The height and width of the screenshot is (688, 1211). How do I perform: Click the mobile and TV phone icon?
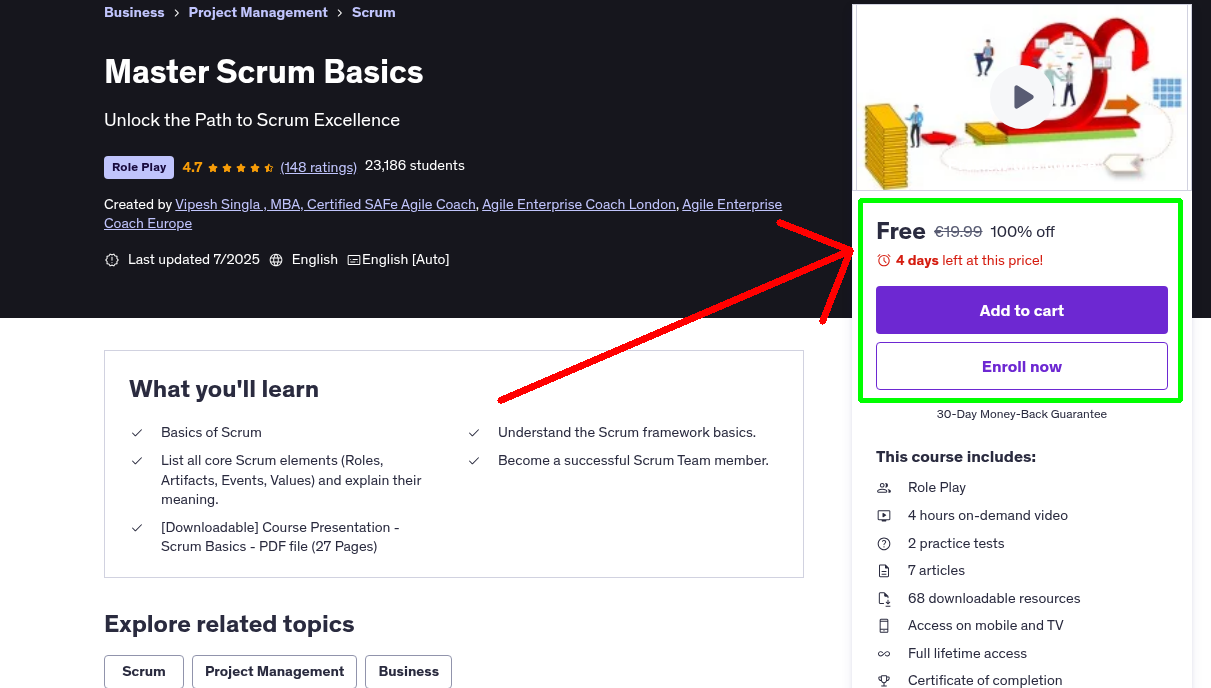(884, 626)
